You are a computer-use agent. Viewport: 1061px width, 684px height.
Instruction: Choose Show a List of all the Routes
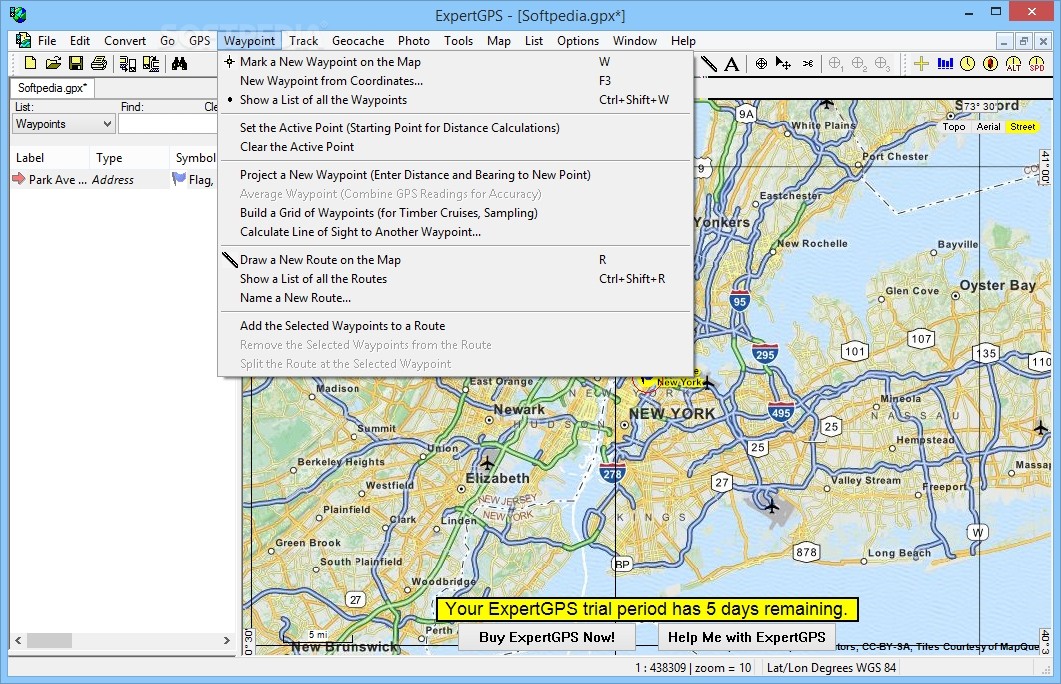(x=455, y=279)
